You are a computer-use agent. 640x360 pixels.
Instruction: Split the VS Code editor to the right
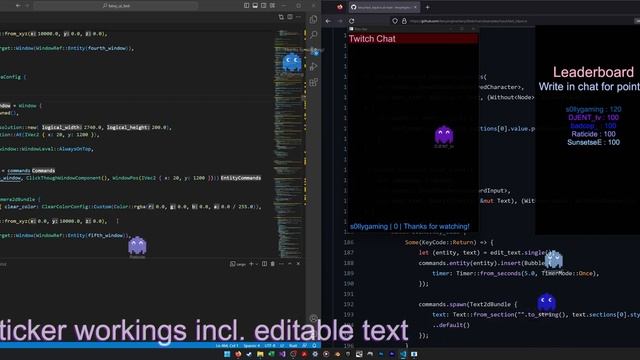click(x=290, y=17)
